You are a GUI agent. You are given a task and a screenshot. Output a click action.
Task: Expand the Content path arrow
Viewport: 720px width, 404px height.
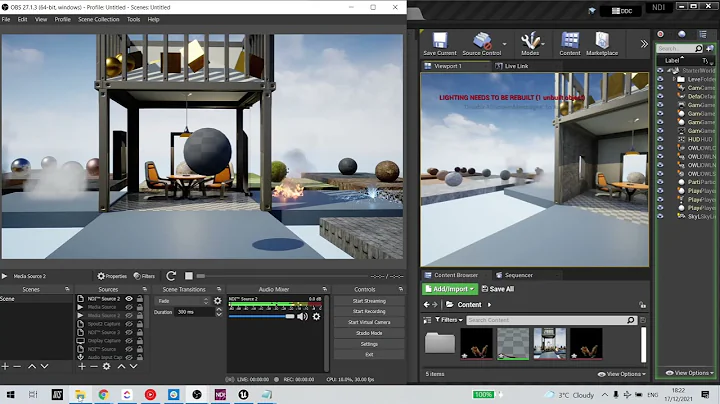(x=489, y=304)
